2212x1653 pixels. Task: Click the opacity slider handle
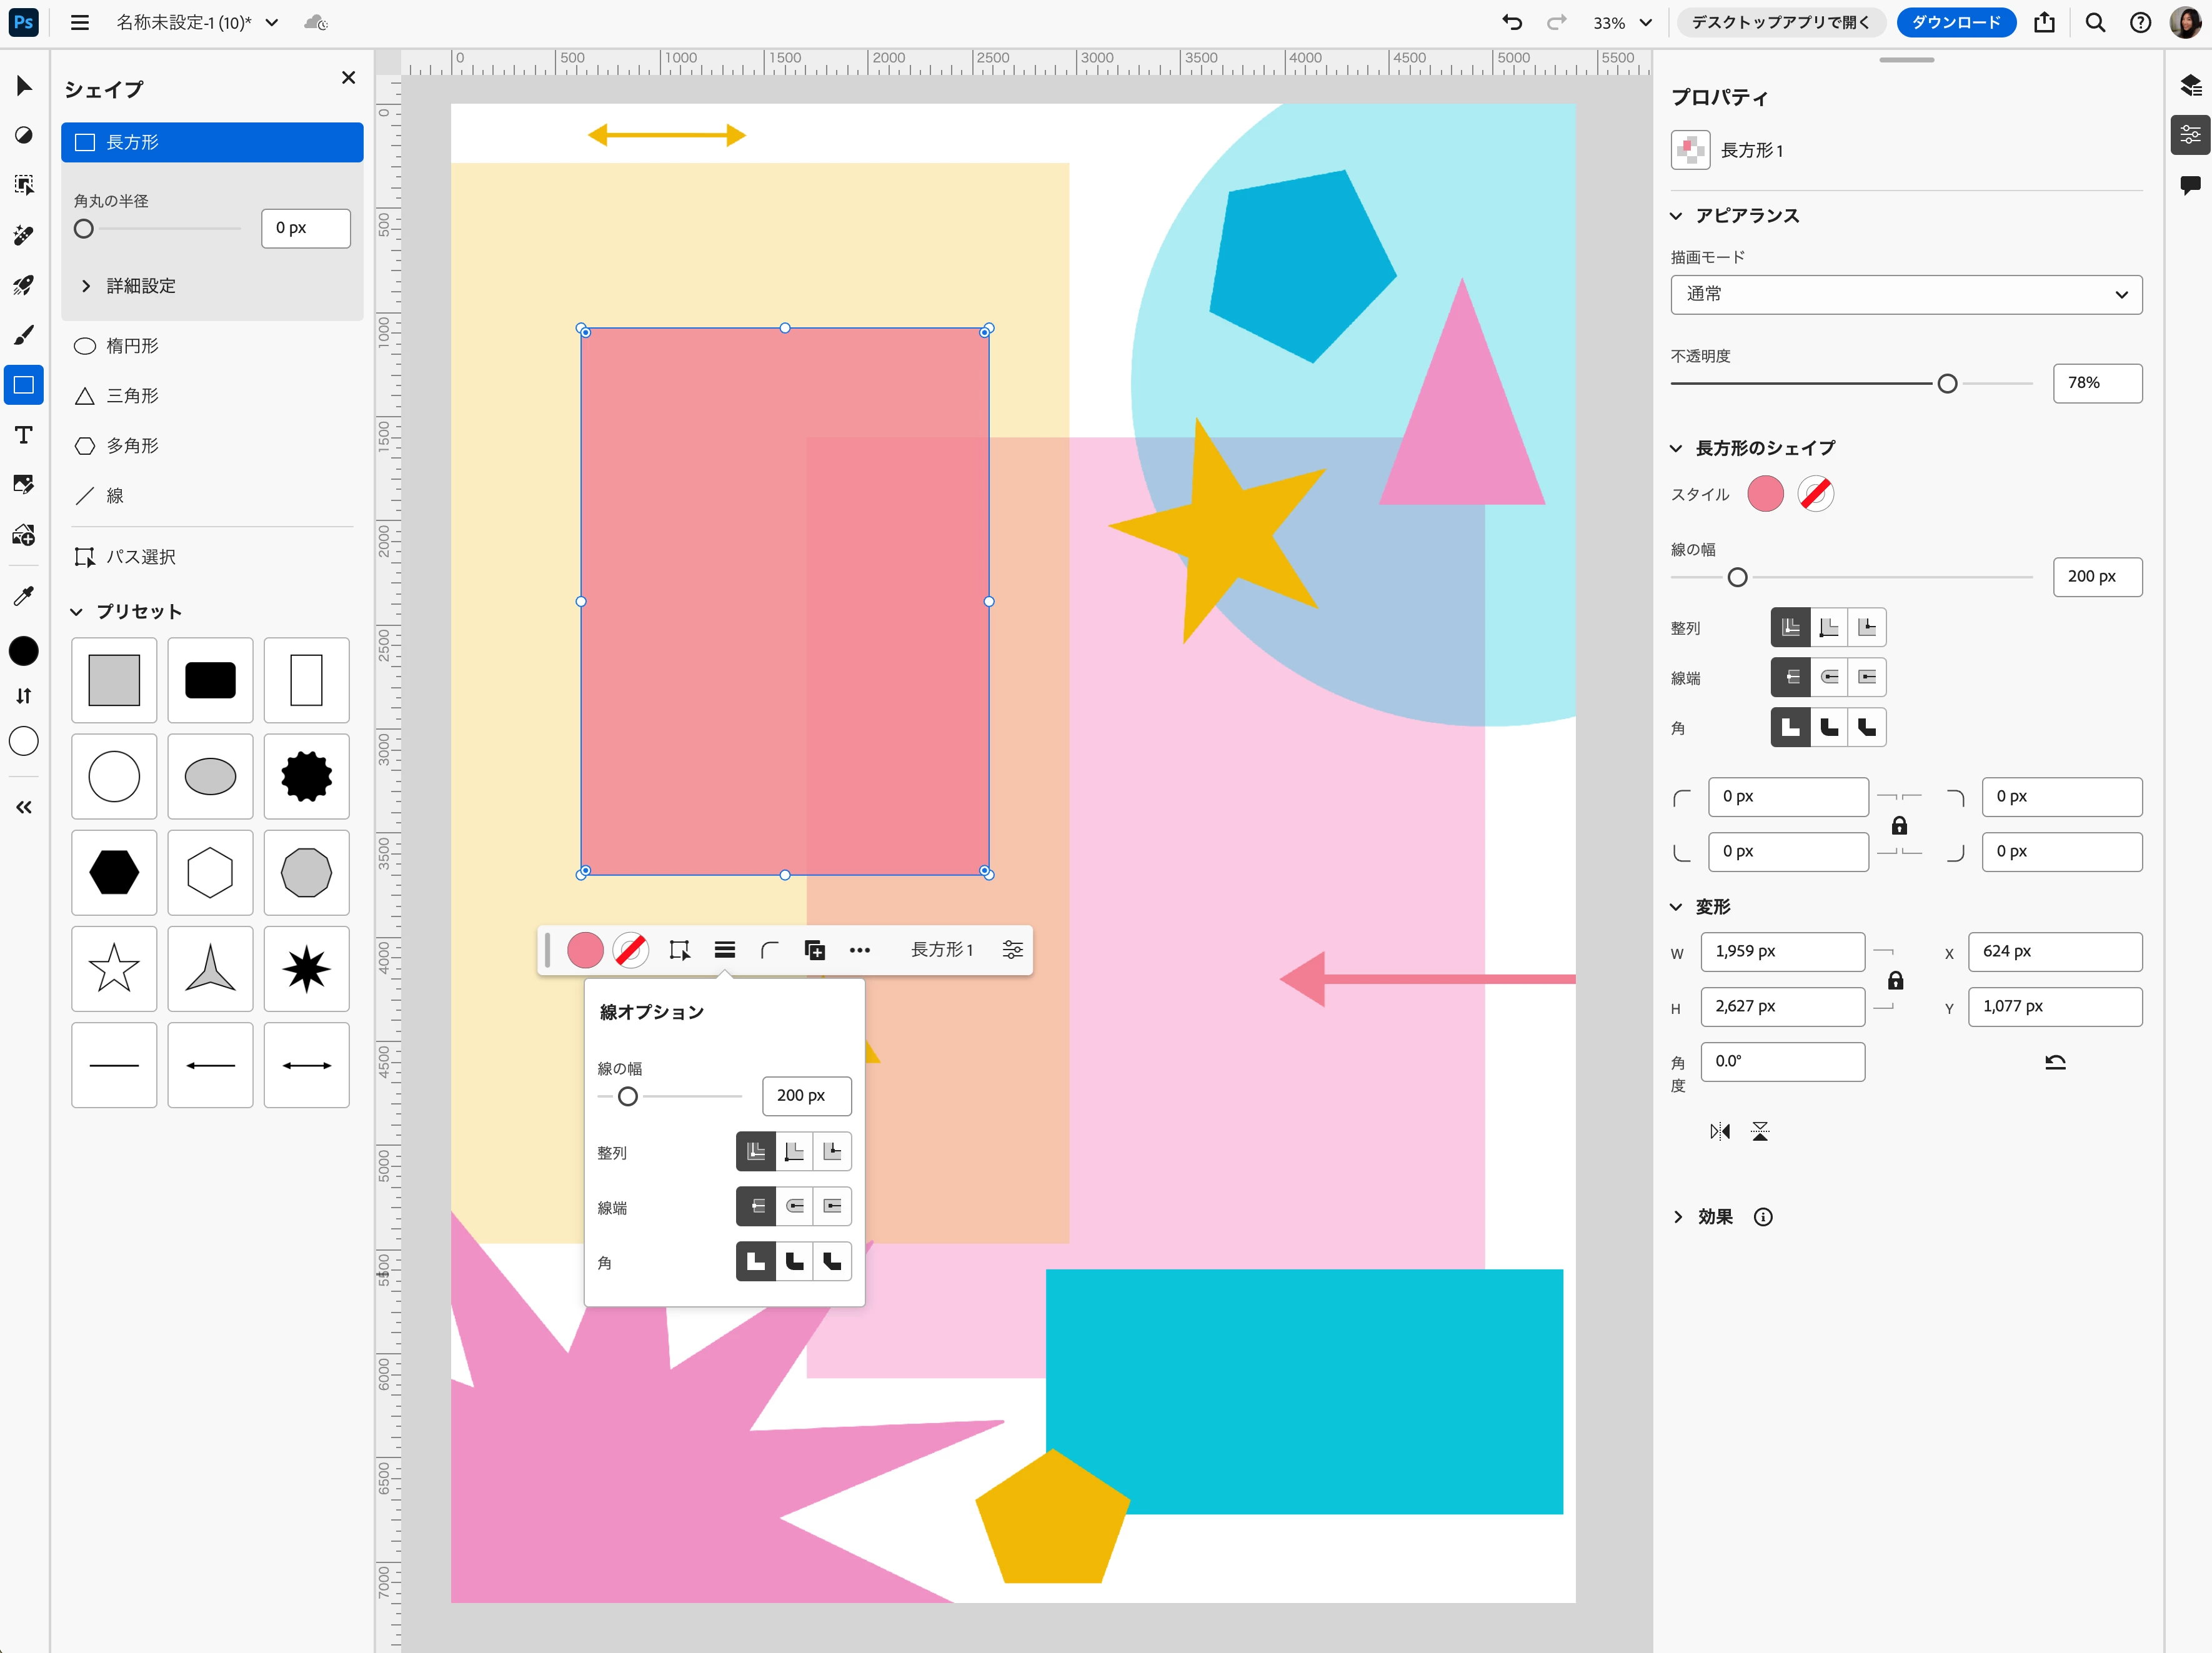click(1946, 384)
